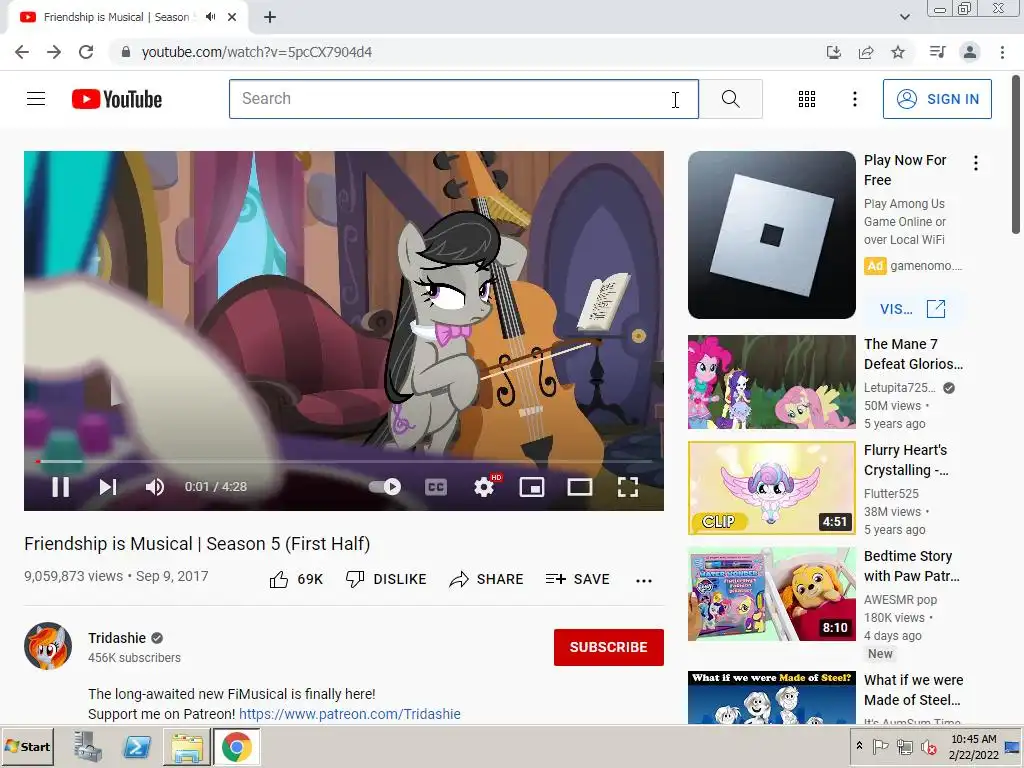This screenshot has height=768, width=1024.
Task: Open ad options menu for Play Now ad
Action: pos(976,163)
